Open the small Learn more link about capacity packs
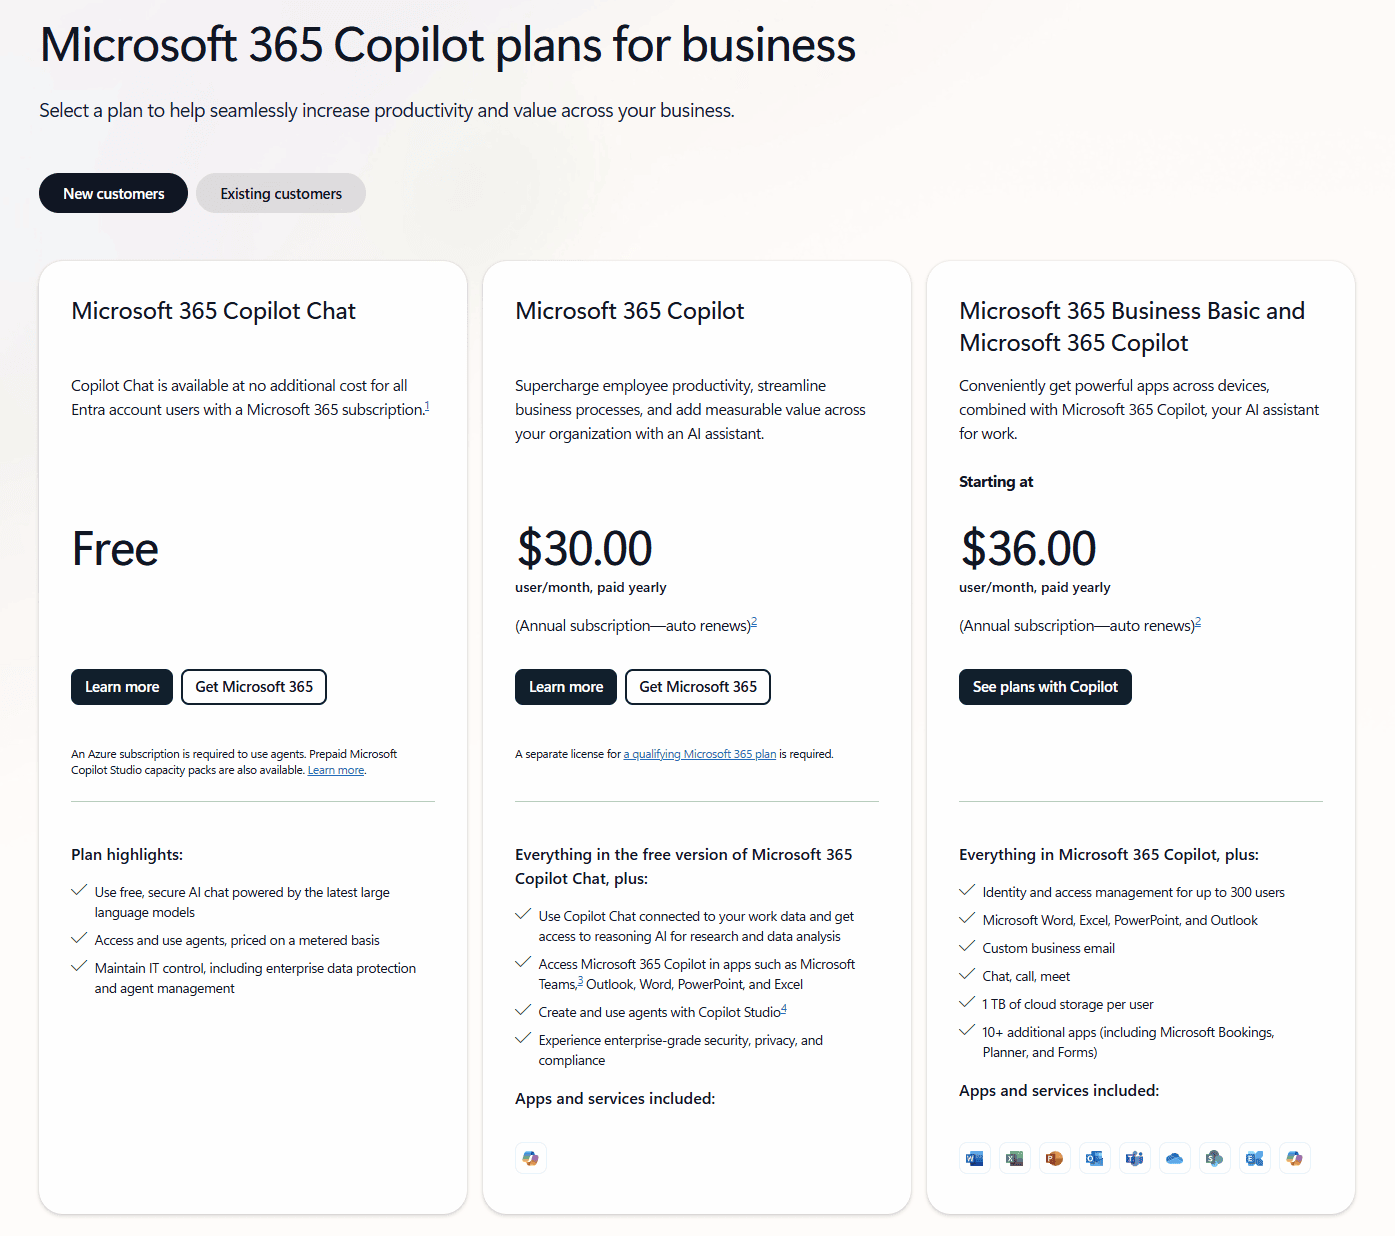This screenshot has width=1395, height=1236. [x=336, y=770]
